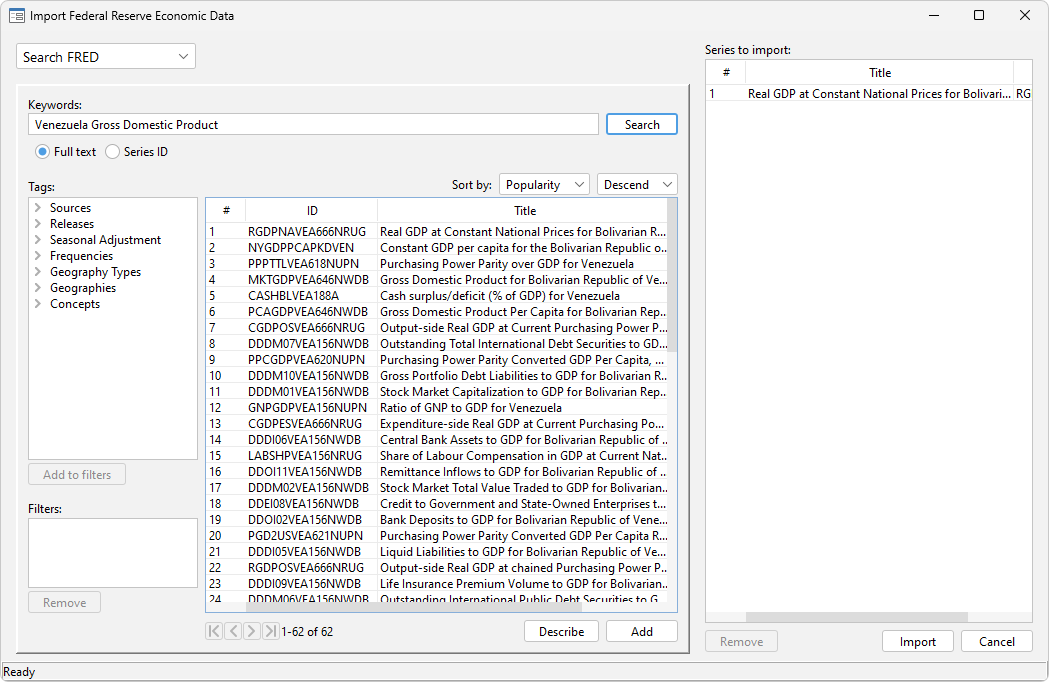Open the Popularity sort dropdown
This screenshot has height=682, width=1049.
point(544,185)
